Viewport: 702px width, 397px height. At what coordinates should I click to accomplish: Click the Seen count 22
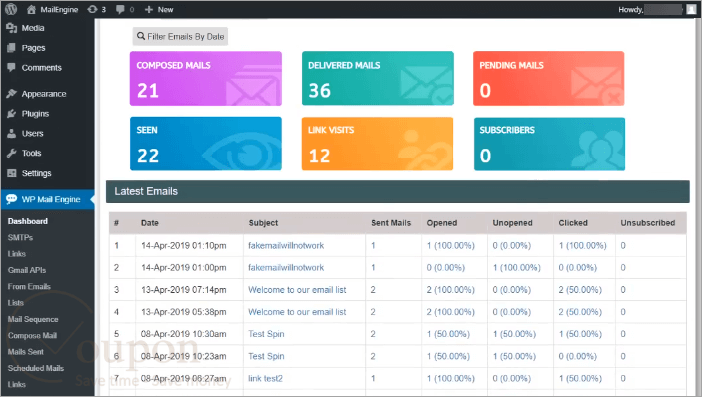click(148, 156)
